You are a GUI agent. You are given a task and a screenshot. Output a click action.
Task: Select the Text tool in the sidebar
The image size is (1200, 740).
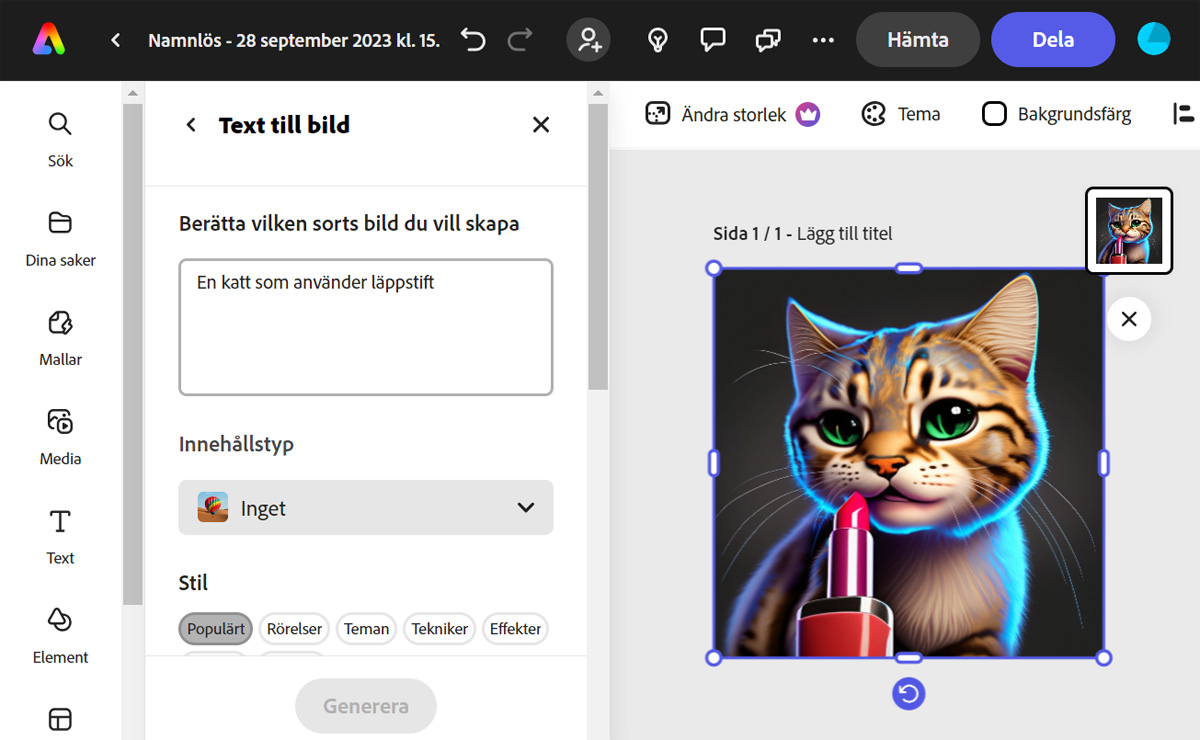pyautogui.click(x=60, y=520)
